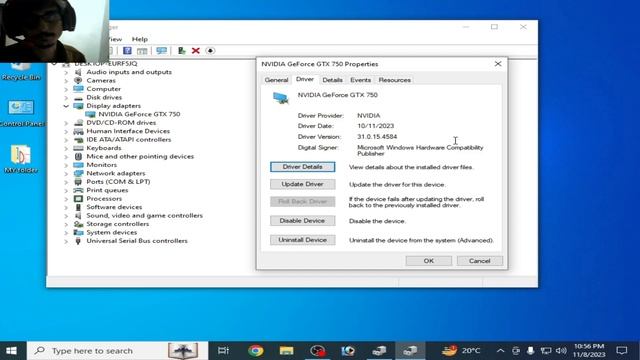Click the properties view toolbar icon

pos(142,51)
